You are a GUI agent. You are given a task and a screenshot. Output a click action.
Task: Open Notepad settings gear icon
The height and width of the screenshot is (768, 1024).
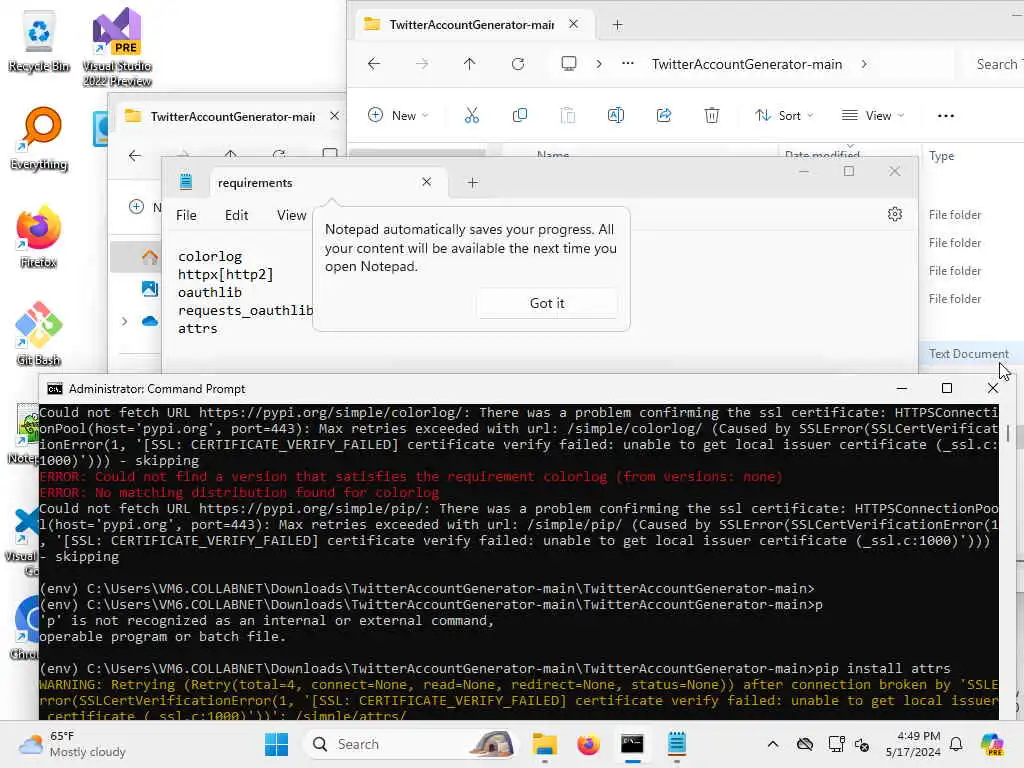coord(895,214)
